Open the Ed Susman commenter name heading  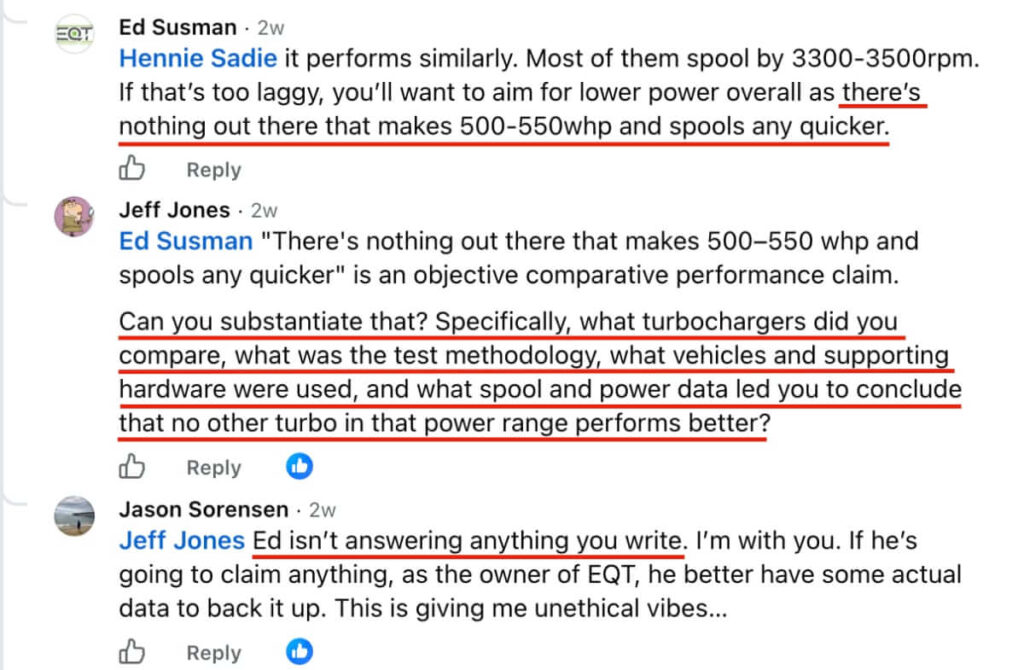click(x=178, y=27)
